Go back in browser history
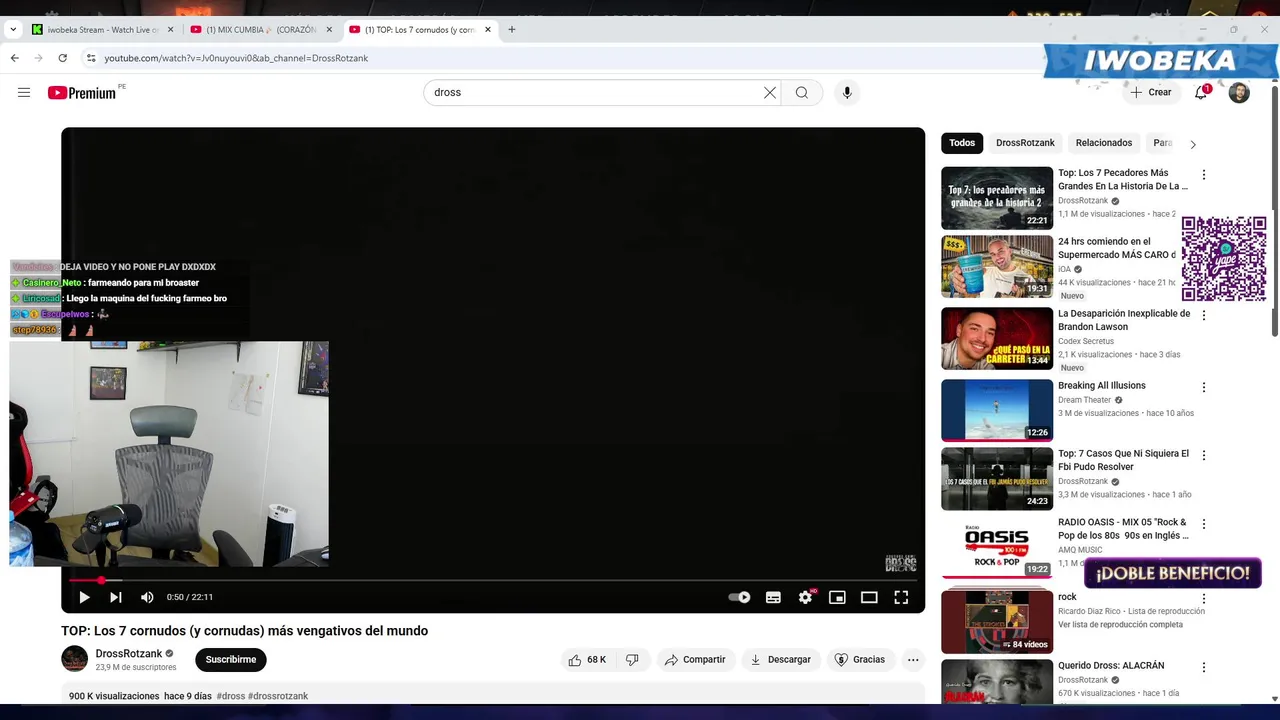Image resolution: width=1280 pixels, height=720 pixels. pos(15,58)
